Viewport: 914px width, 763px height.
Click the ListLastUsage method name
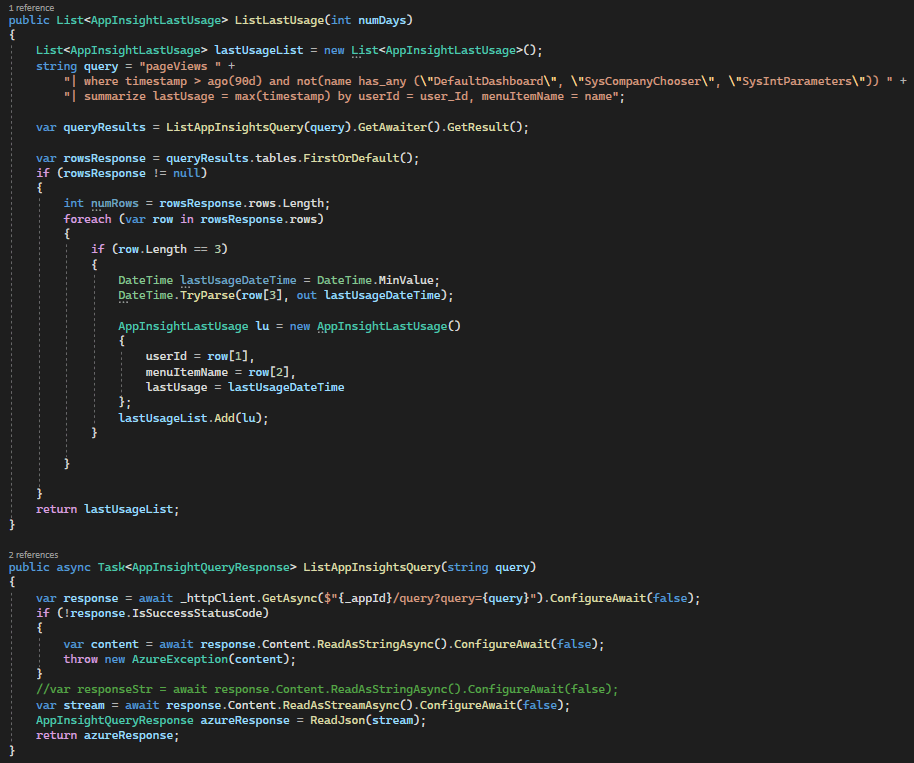(279, 20)
